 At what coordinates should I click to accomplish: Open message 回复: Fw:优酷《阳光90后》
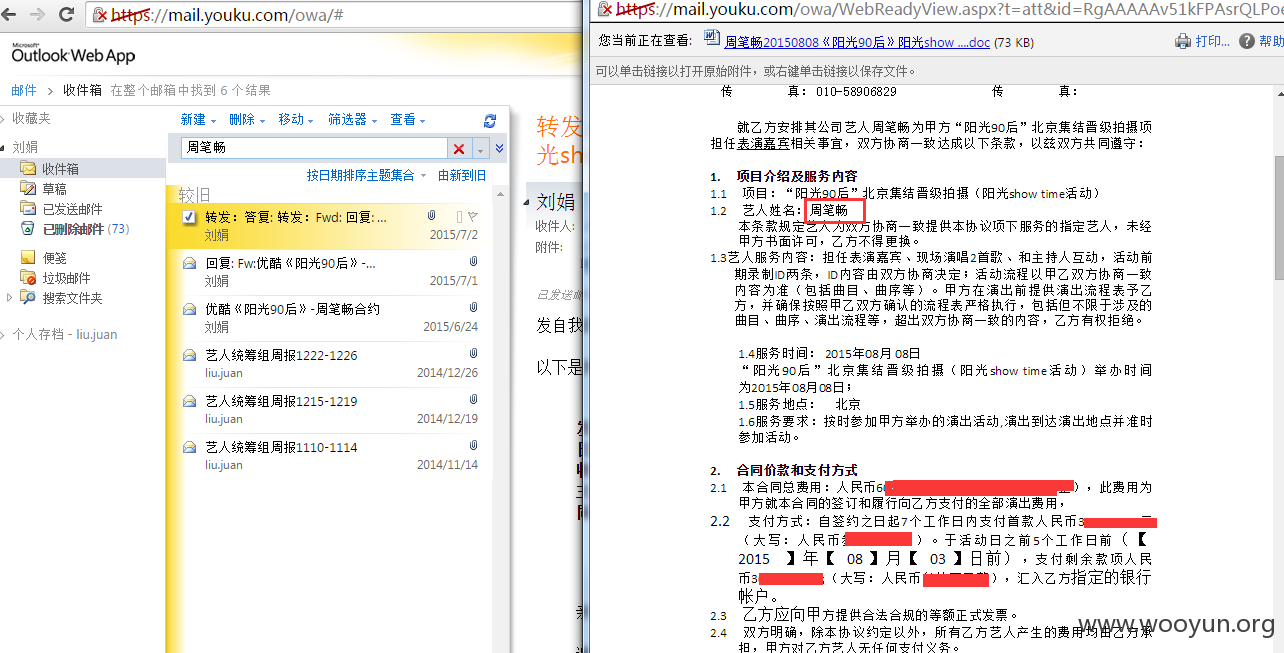[x=331, y=272]
